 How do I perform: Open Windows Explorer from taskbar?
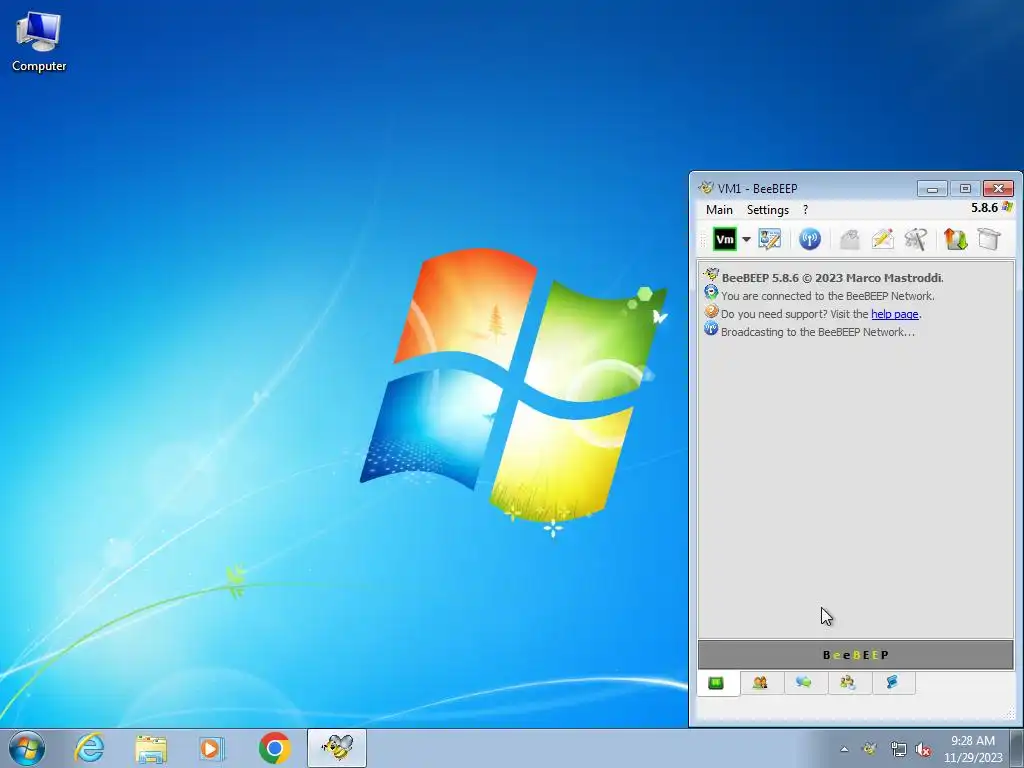point(151,748)
